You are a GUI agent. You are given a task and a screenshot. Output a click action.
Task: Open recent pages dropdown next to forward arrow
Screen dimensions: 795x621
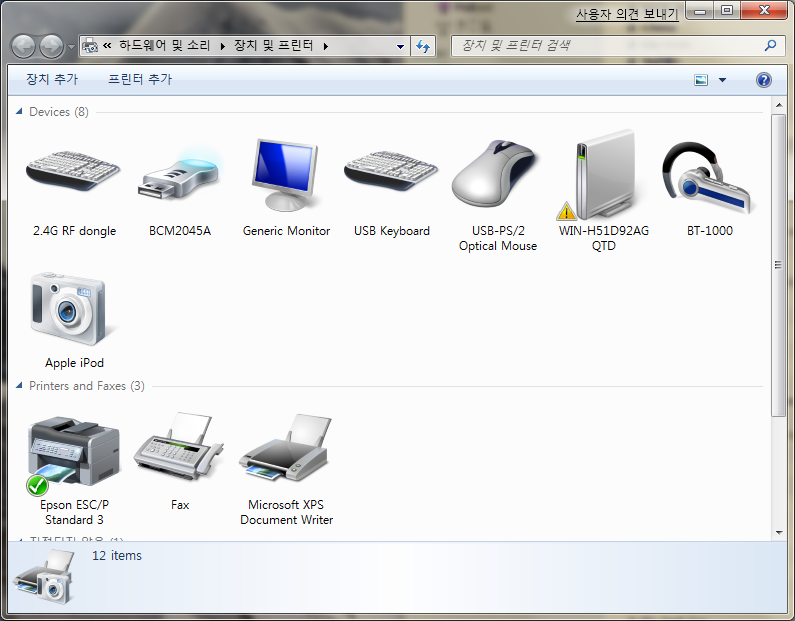tap(71, 47)
